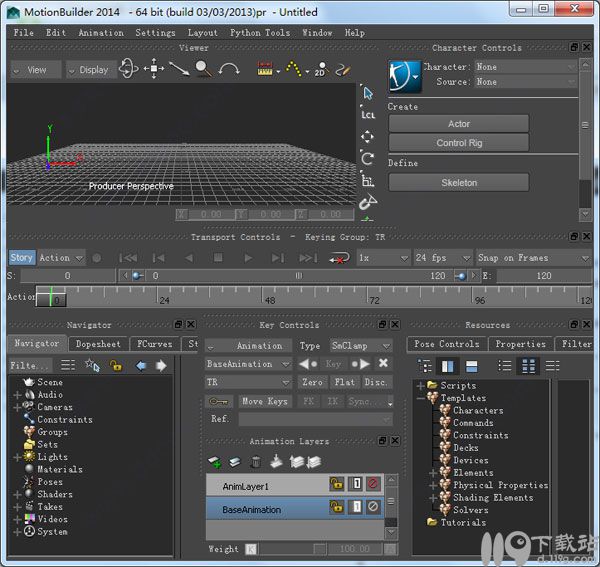Viewport: 600px width, 567px height.
Task: Go to start of take
Action: tap(128, 258)
